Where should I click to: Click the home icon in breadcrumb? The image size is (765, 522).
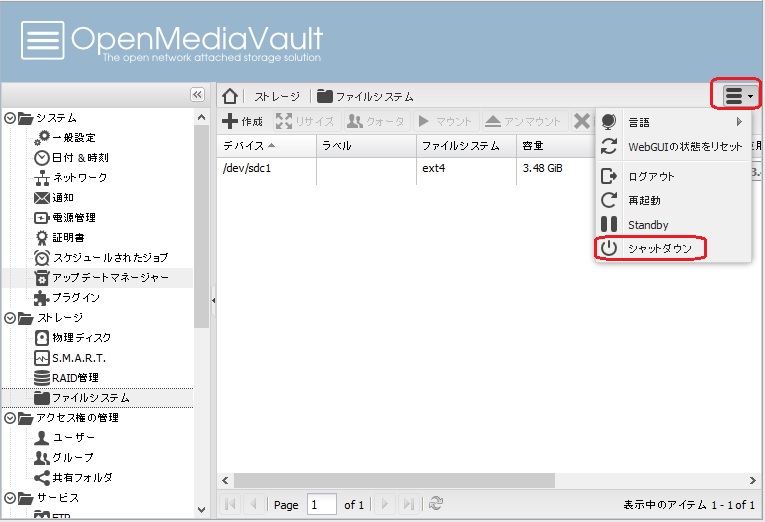(230, 96)
